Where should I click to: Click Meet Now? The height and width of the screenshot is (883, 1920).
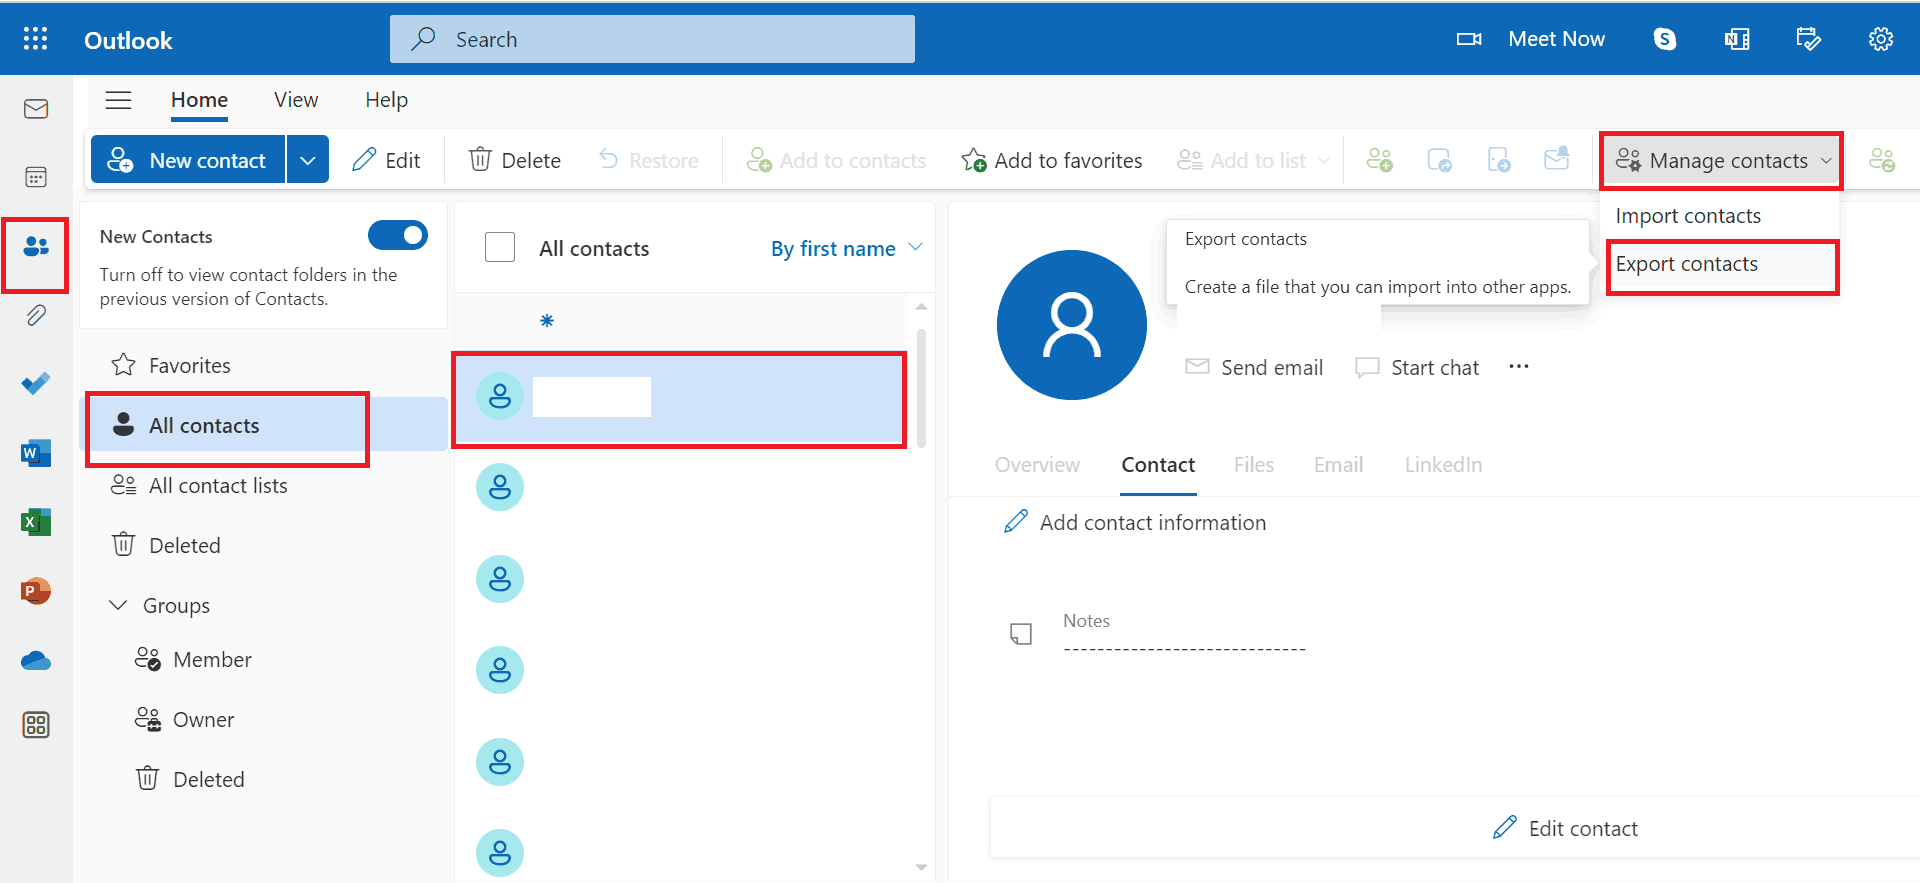tap(1530, 39)
